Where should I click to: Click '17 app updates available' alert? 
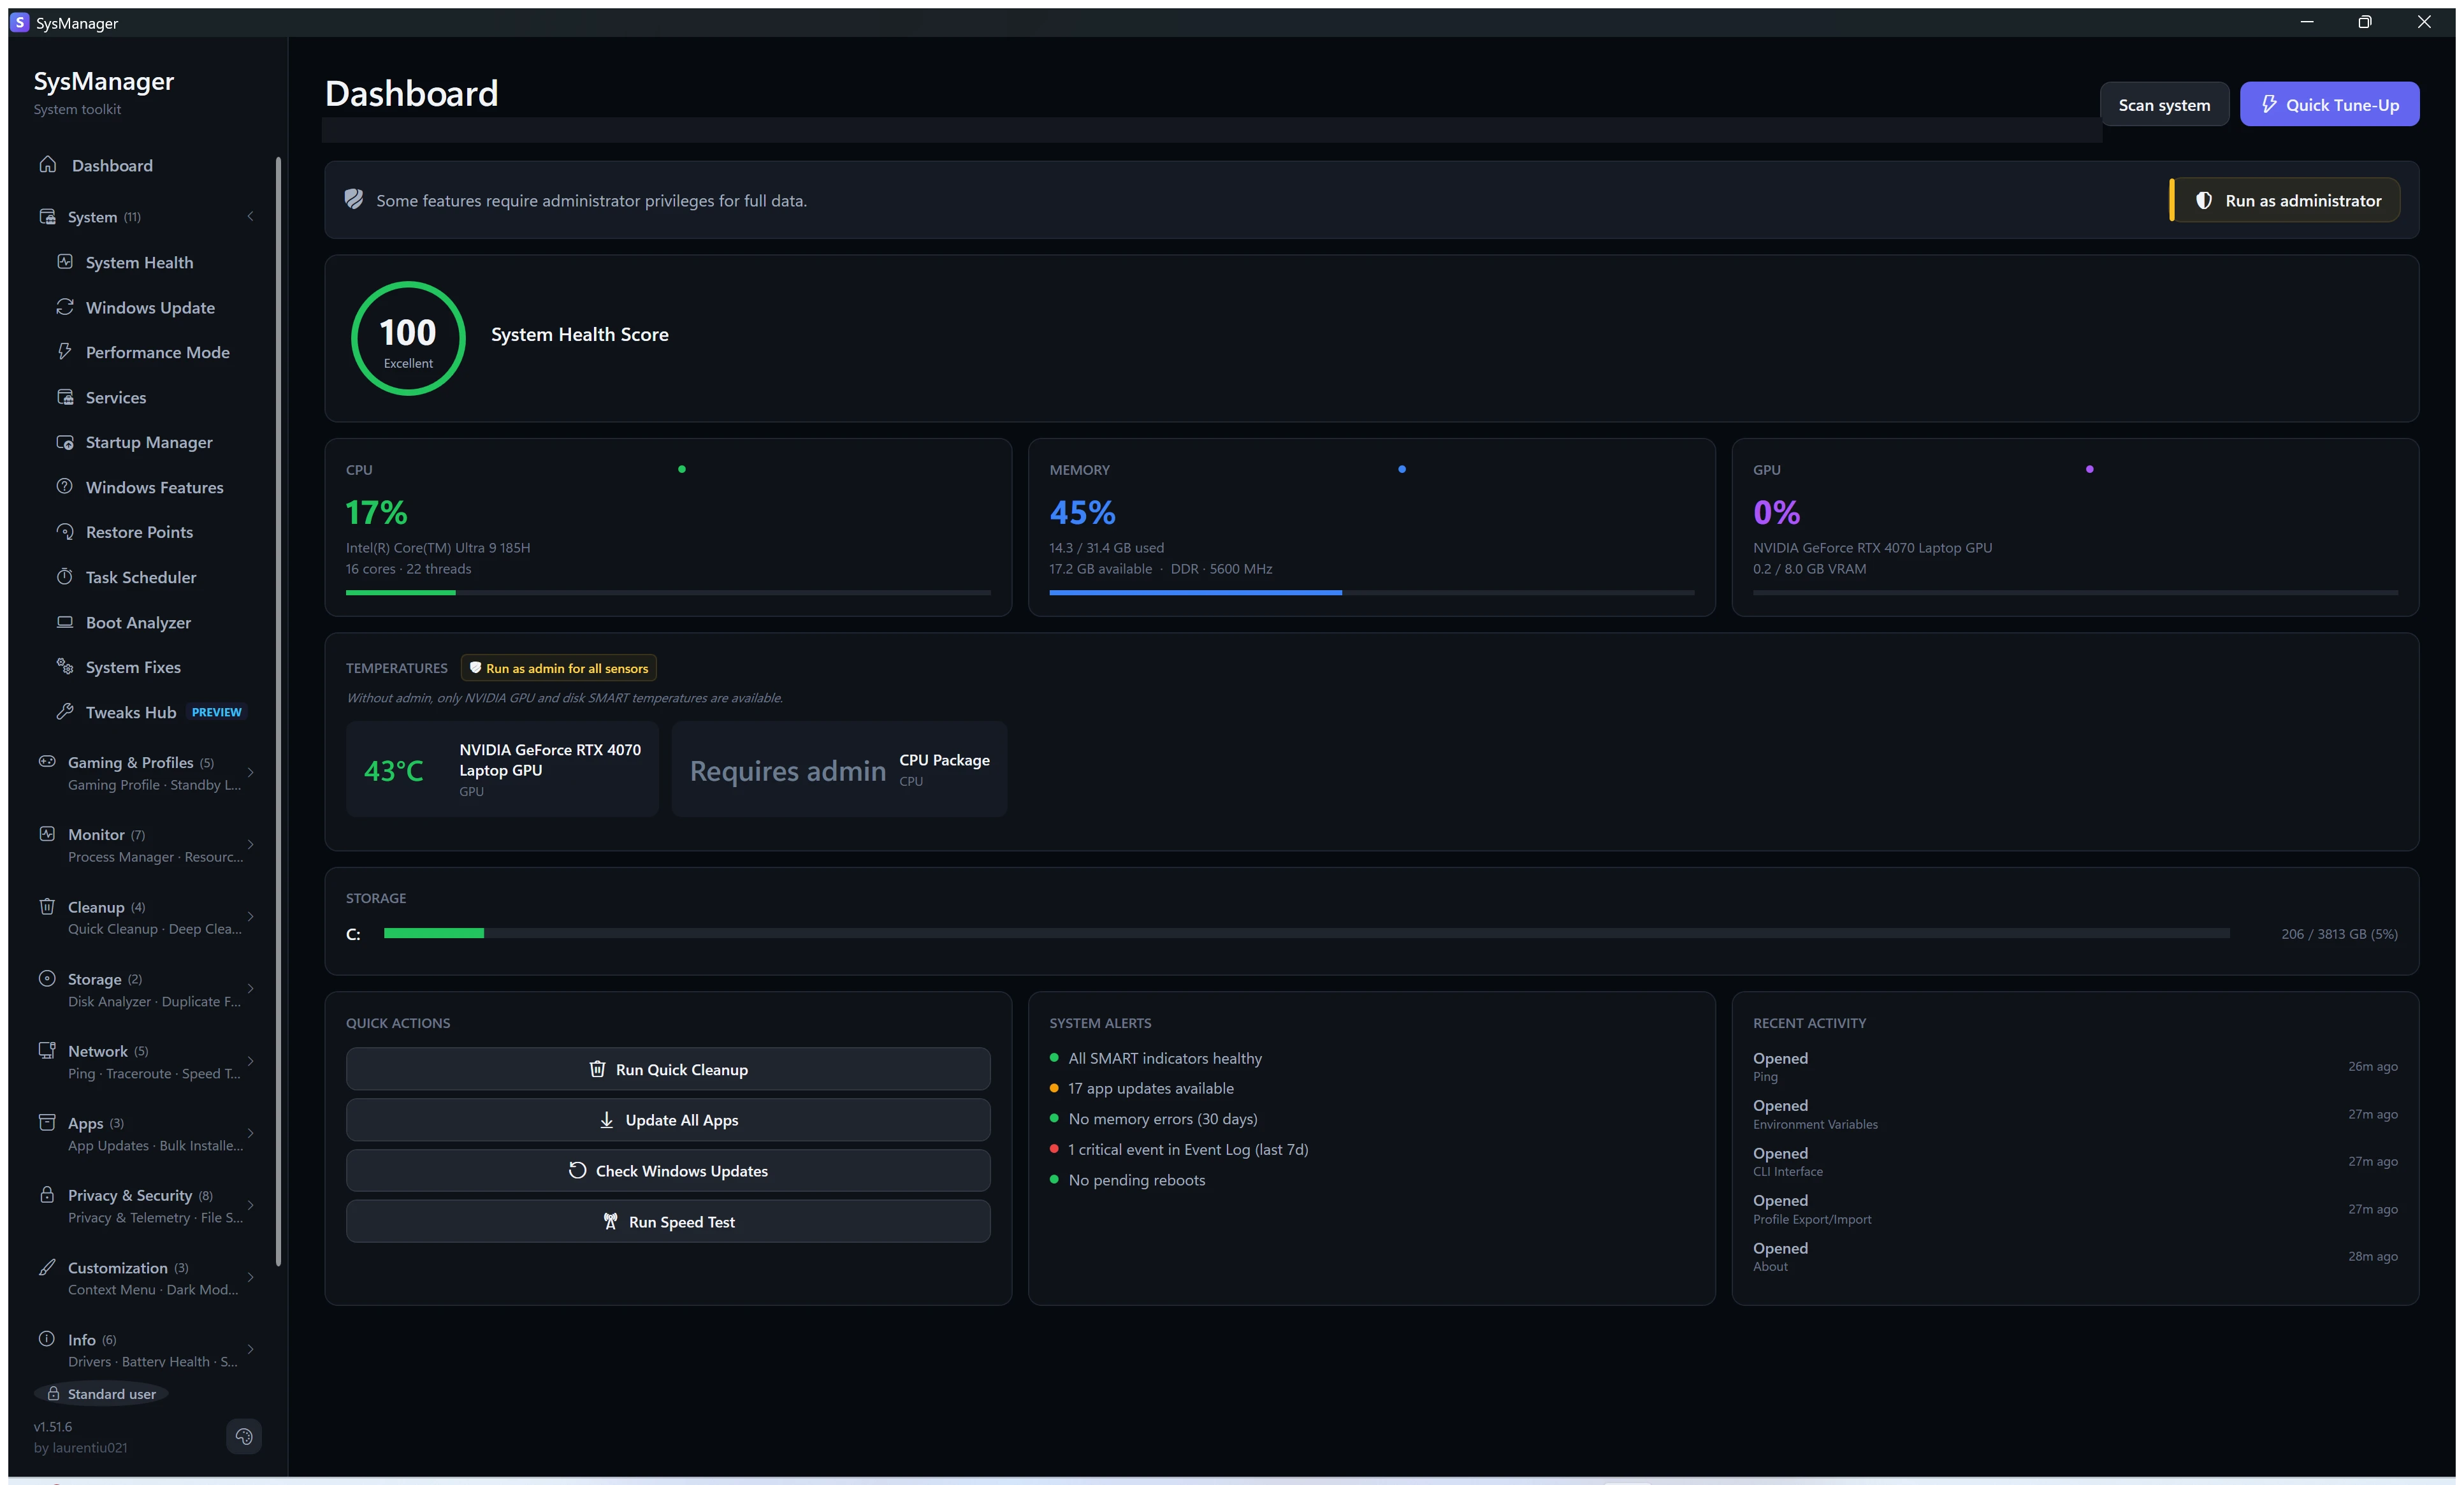1150,1088
